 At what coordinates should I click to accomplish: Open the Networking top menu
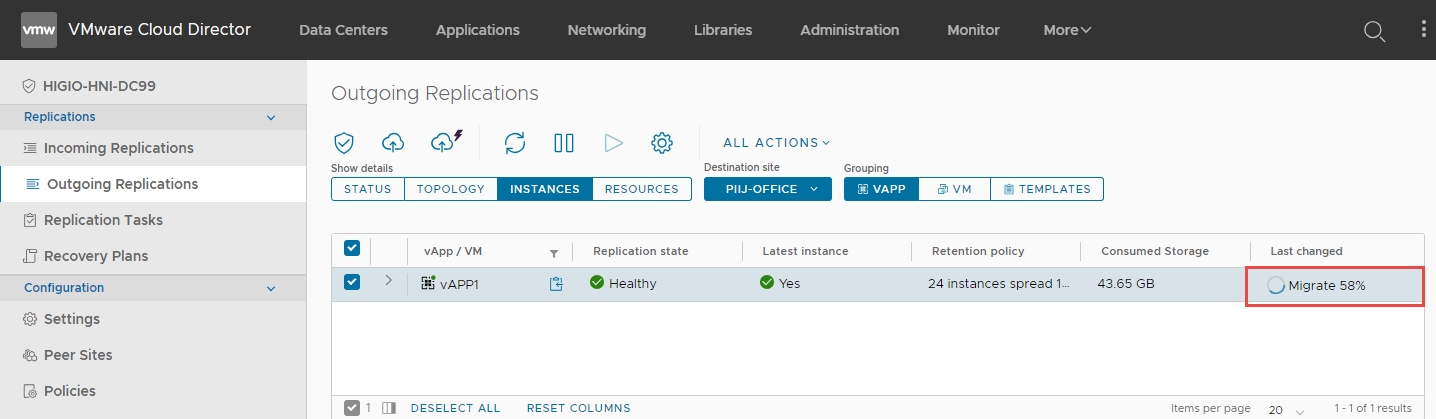[x=606, y=30]
